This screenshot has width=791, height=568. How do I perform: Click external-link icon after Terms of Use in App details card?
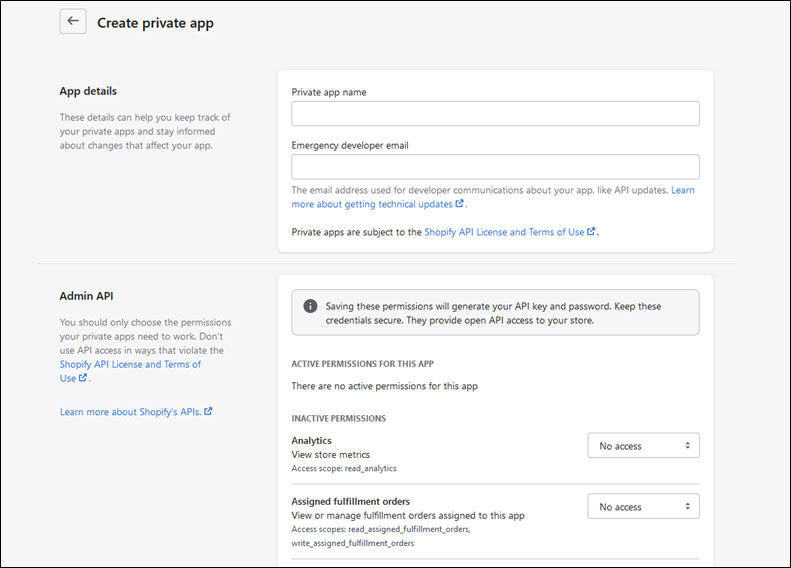pos(592,232)
